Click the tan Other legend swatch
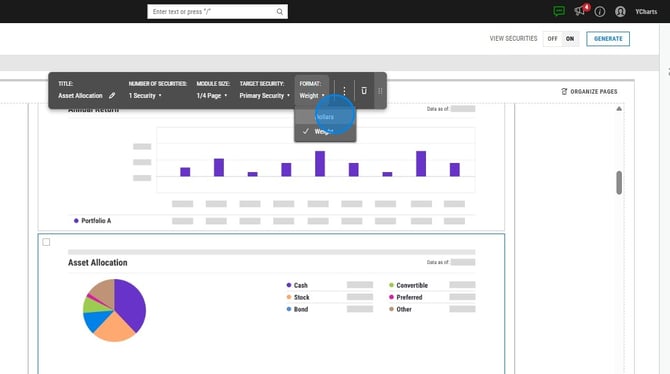Viewport: 670px width, 374px height. click(x=391, y=309)
